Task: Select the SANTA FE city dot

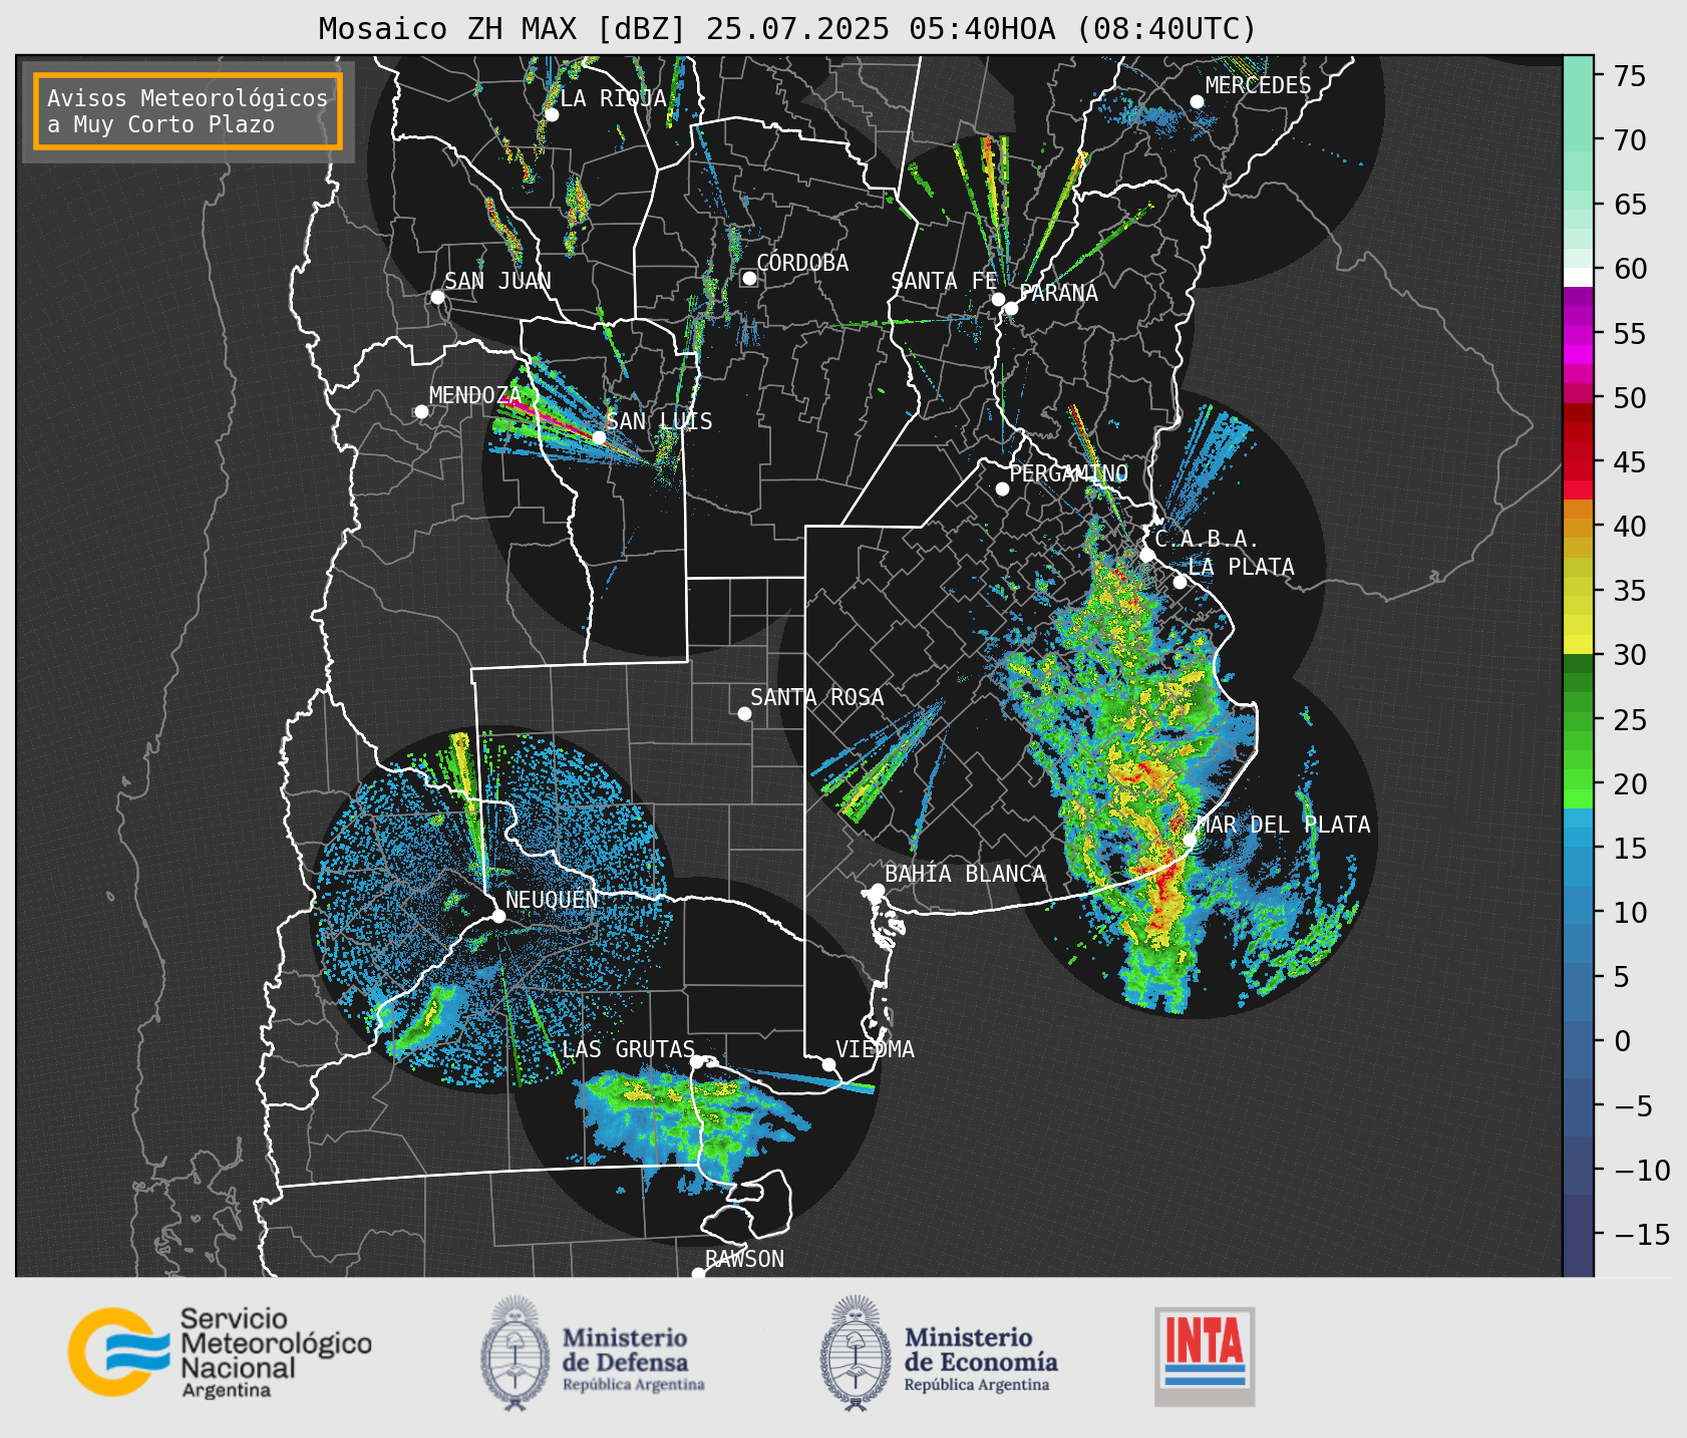Action: pos(997,299)
